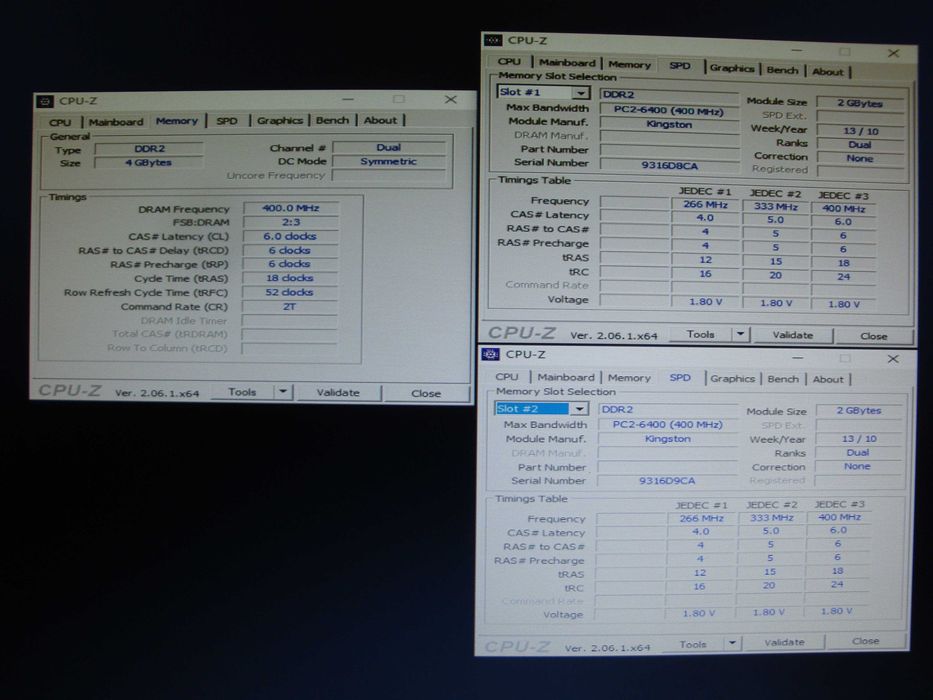Open Bench tab in the Memory window
933x700 pixels.
pos(332,120)
